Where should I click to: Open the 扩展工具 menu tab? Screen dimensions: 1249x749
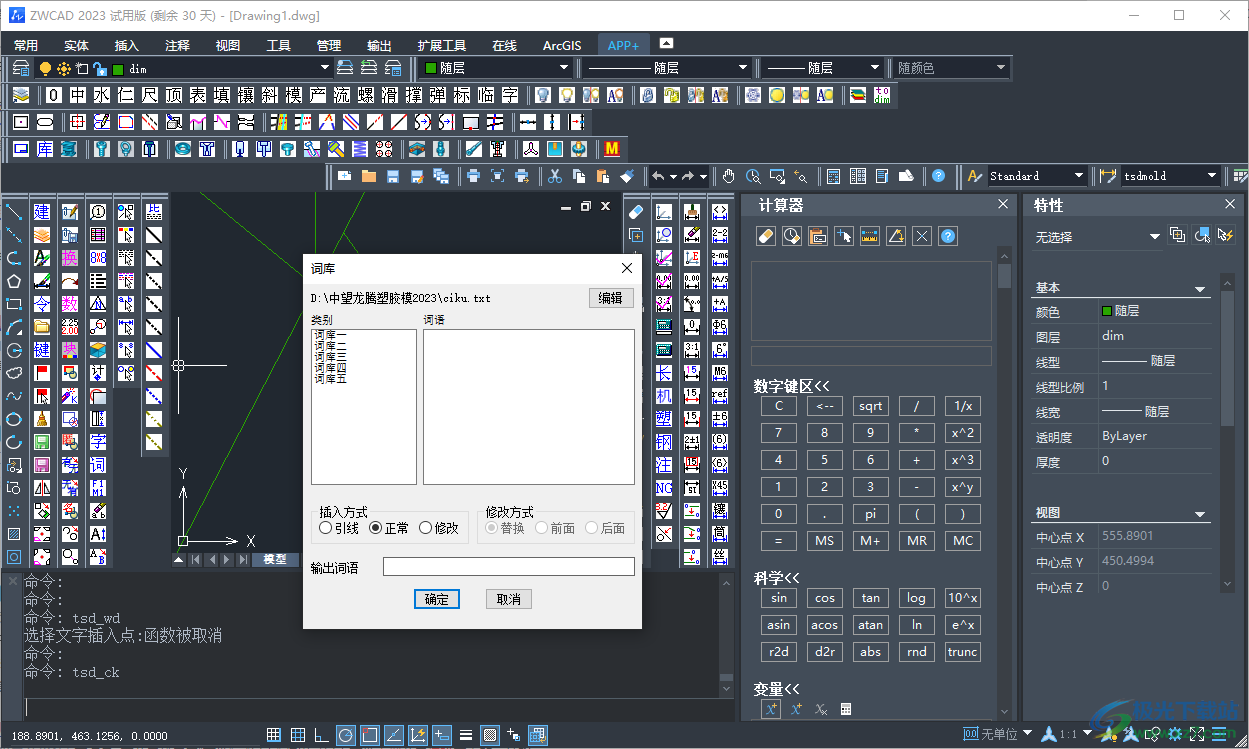[x=441, y=45]
